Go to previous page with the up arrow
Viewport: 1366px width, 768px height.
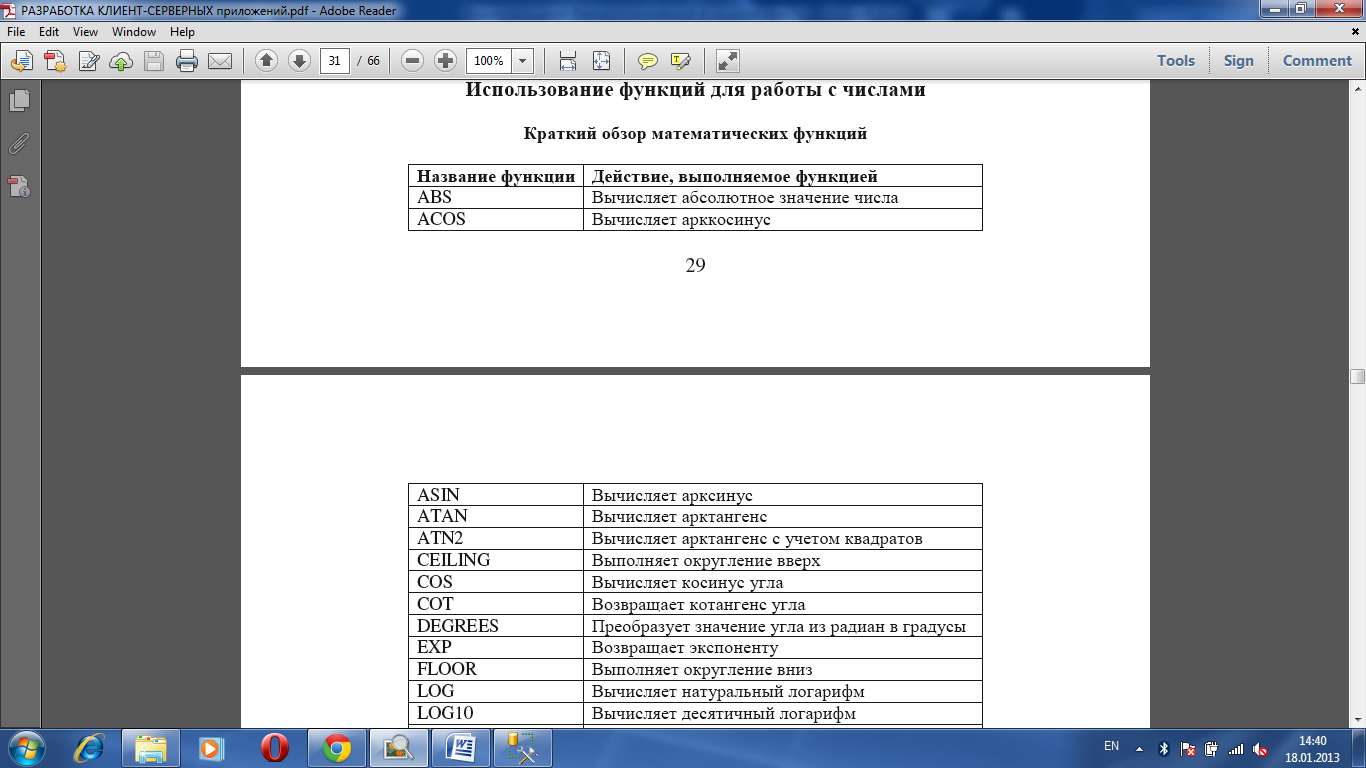click(x=266, y=61)
